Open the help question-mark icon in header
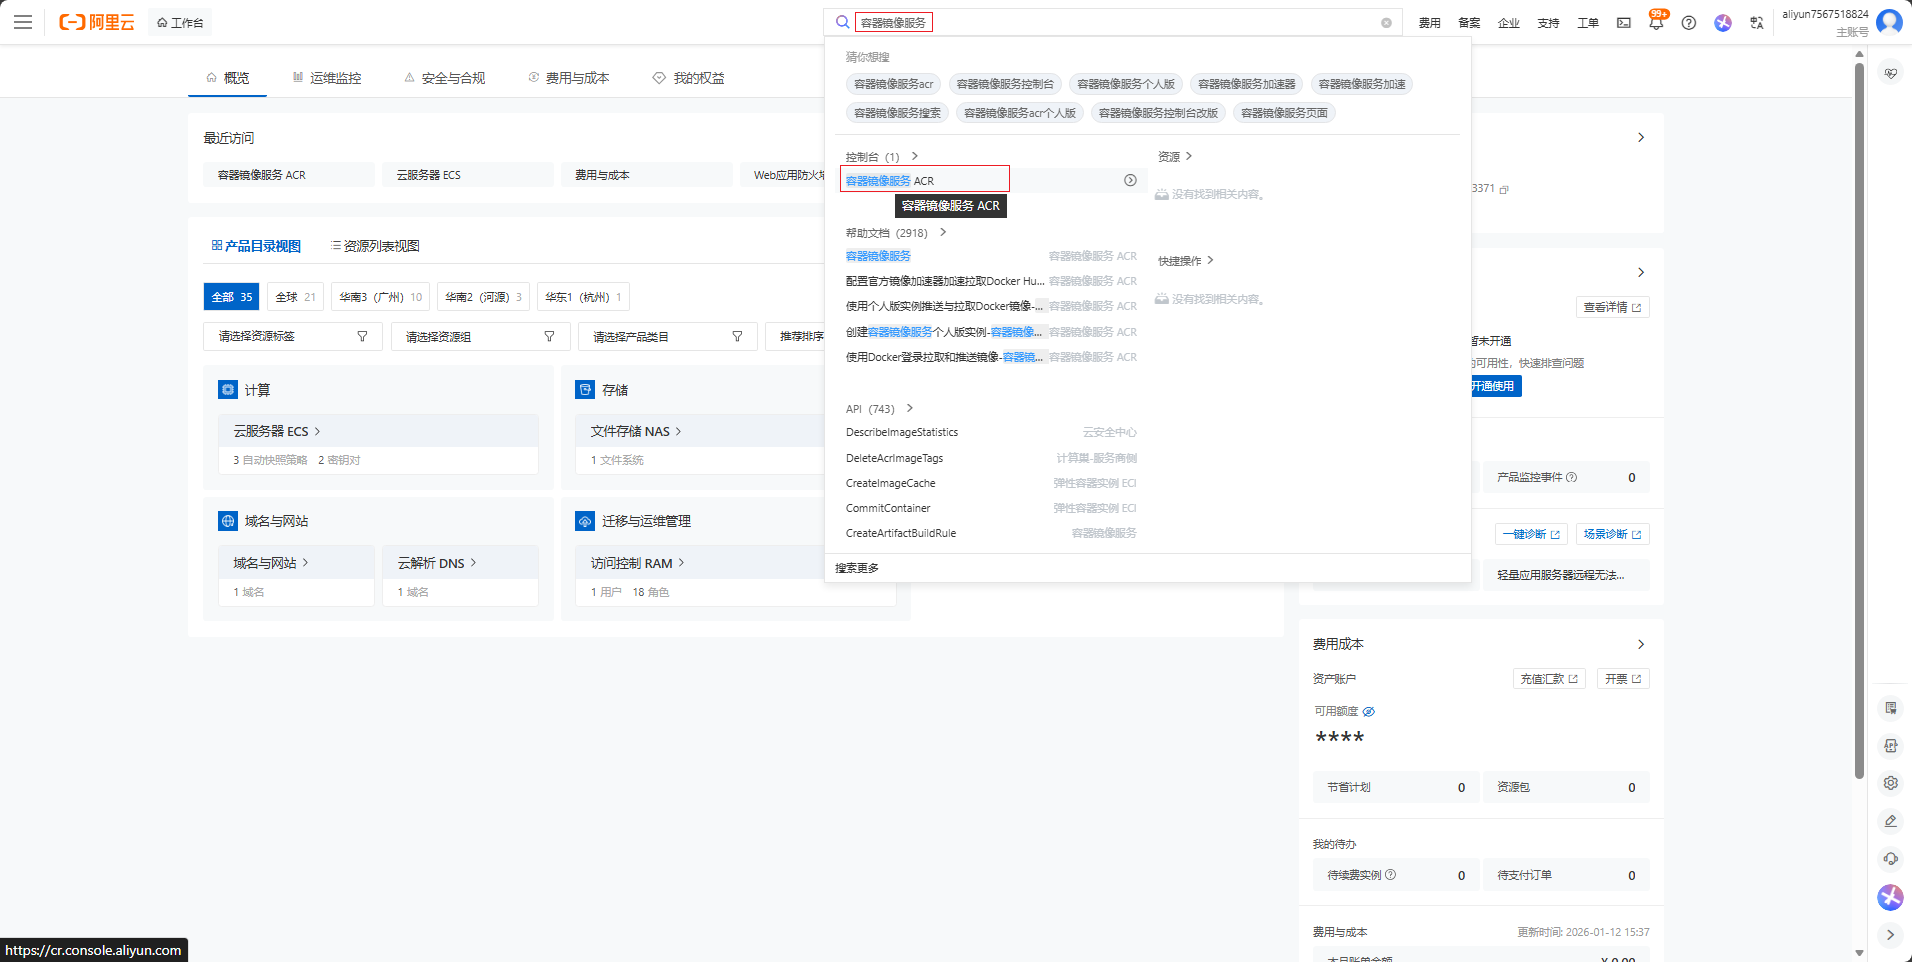The image size is (1912, 962). coord(1689,22)
